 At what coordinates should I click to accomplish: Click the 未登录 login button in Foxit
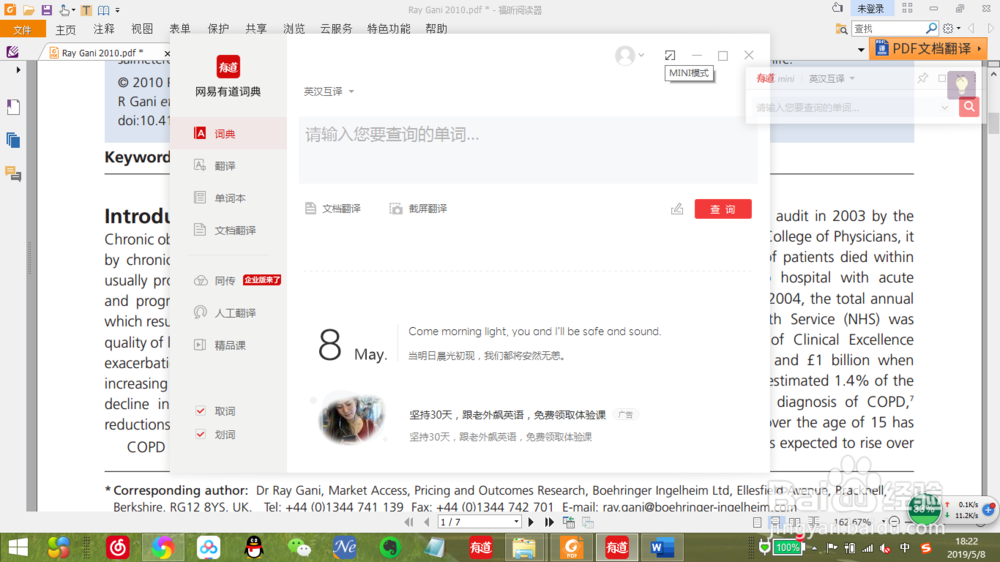[870, 9]
